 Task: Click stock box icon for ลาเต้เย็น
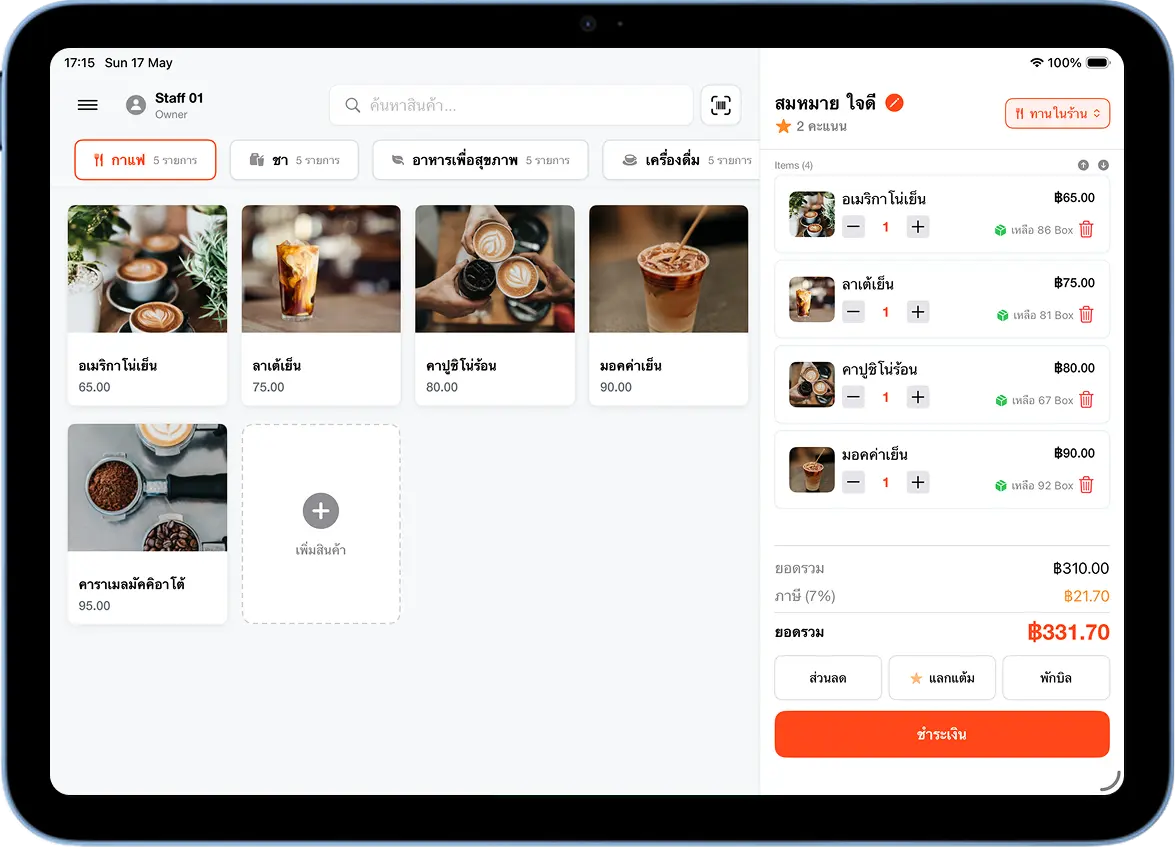[x=1002, y=316]
